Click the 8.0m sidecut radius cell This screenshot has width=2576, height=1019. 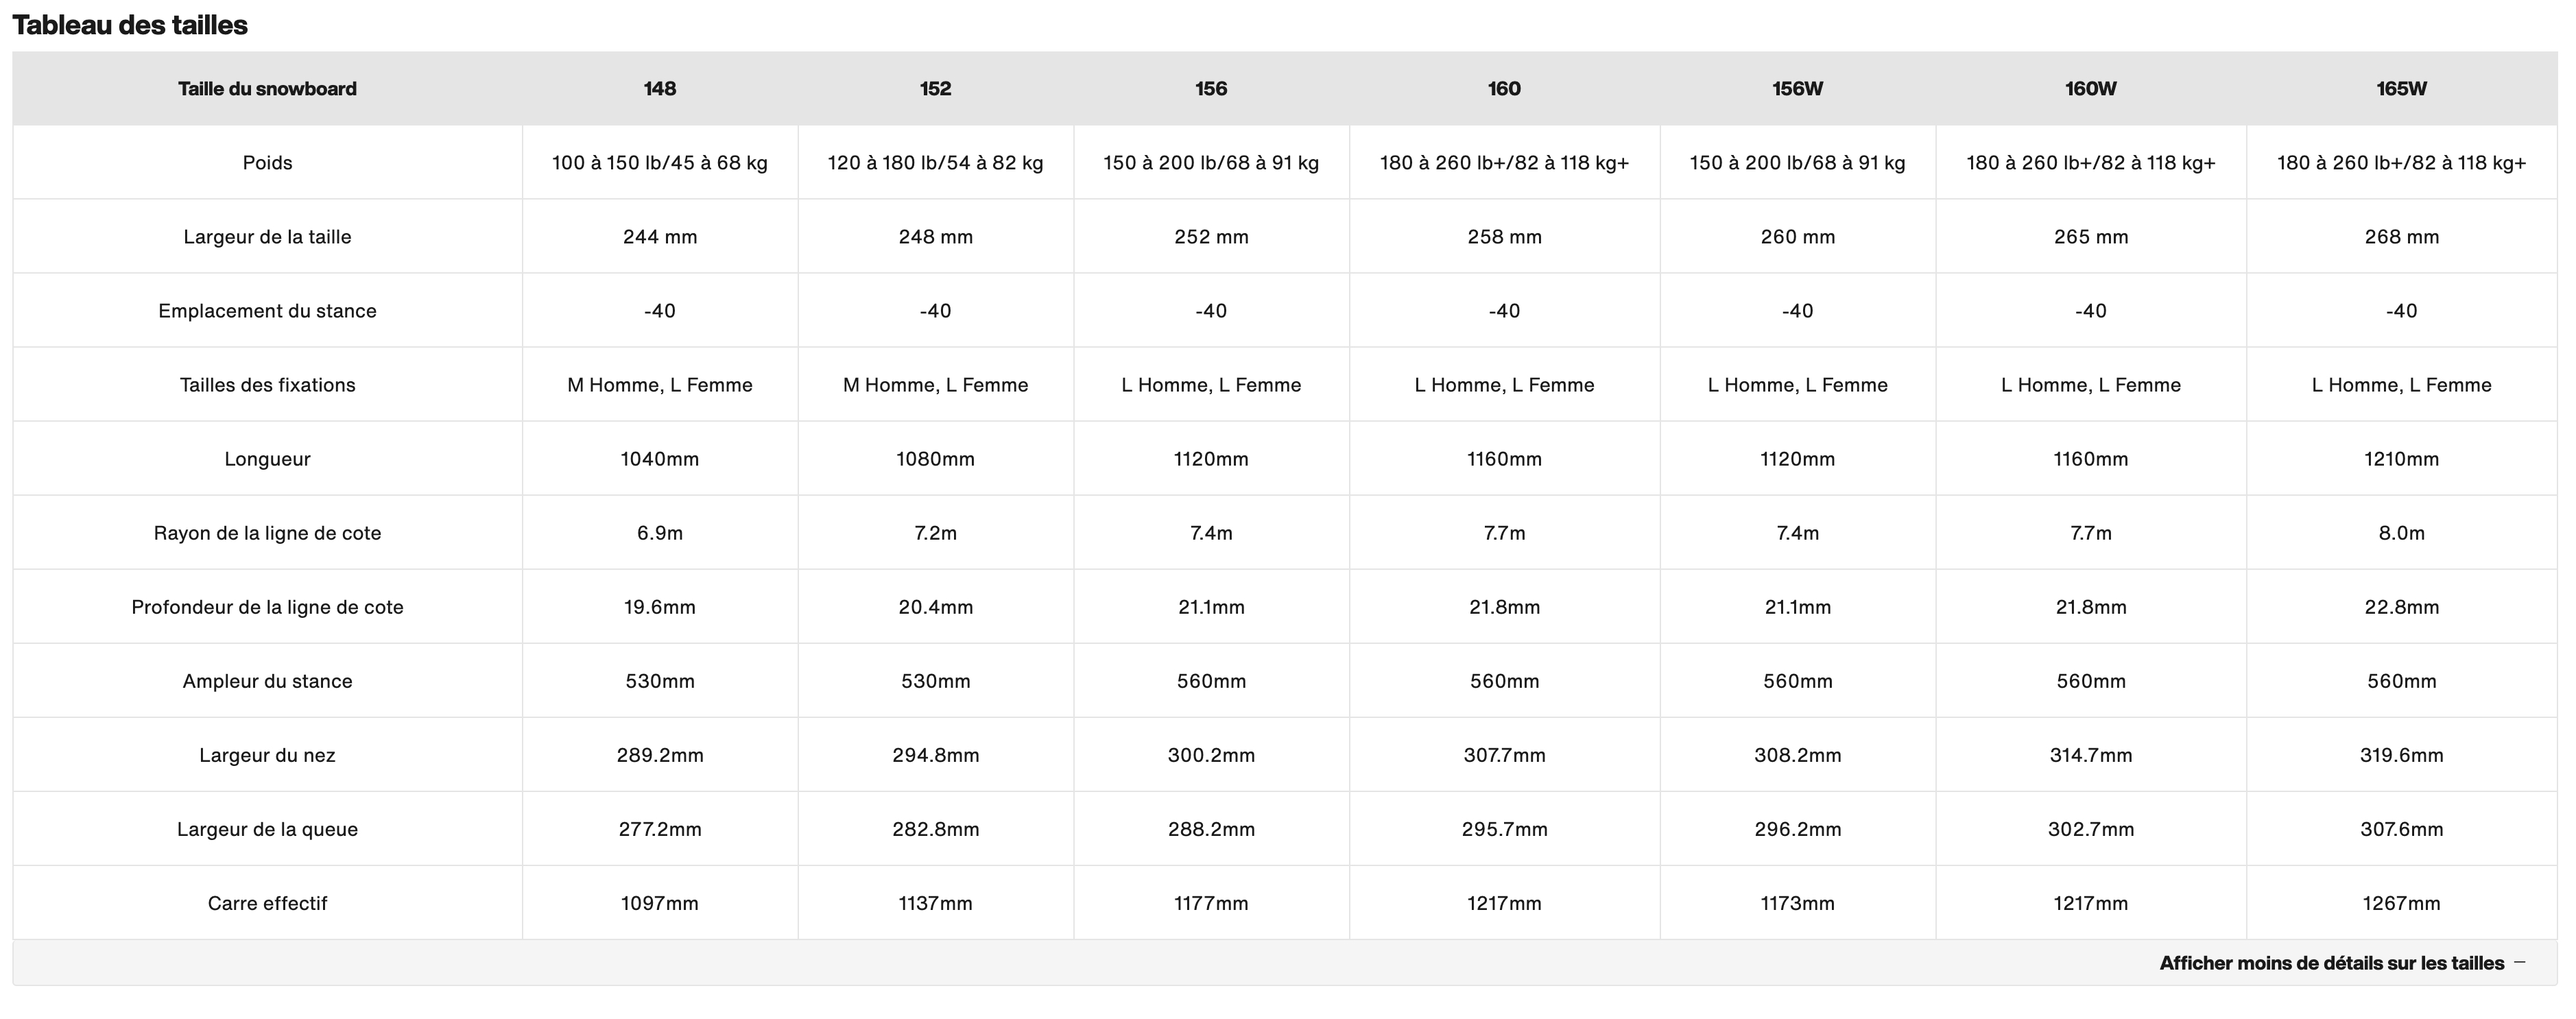(x=2402, y=533)
